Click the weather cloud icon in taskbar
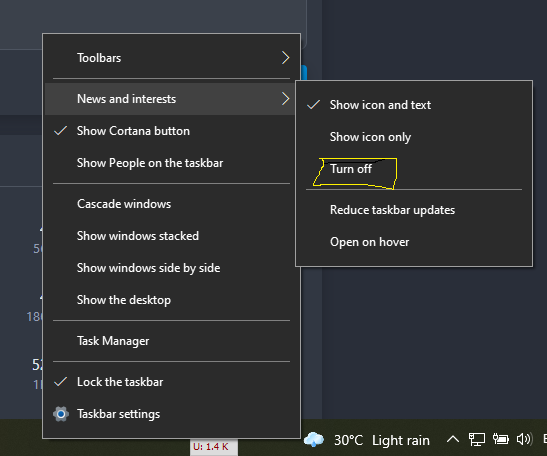The height and width of the screenshot is (456, 547). tap(314, 439)
